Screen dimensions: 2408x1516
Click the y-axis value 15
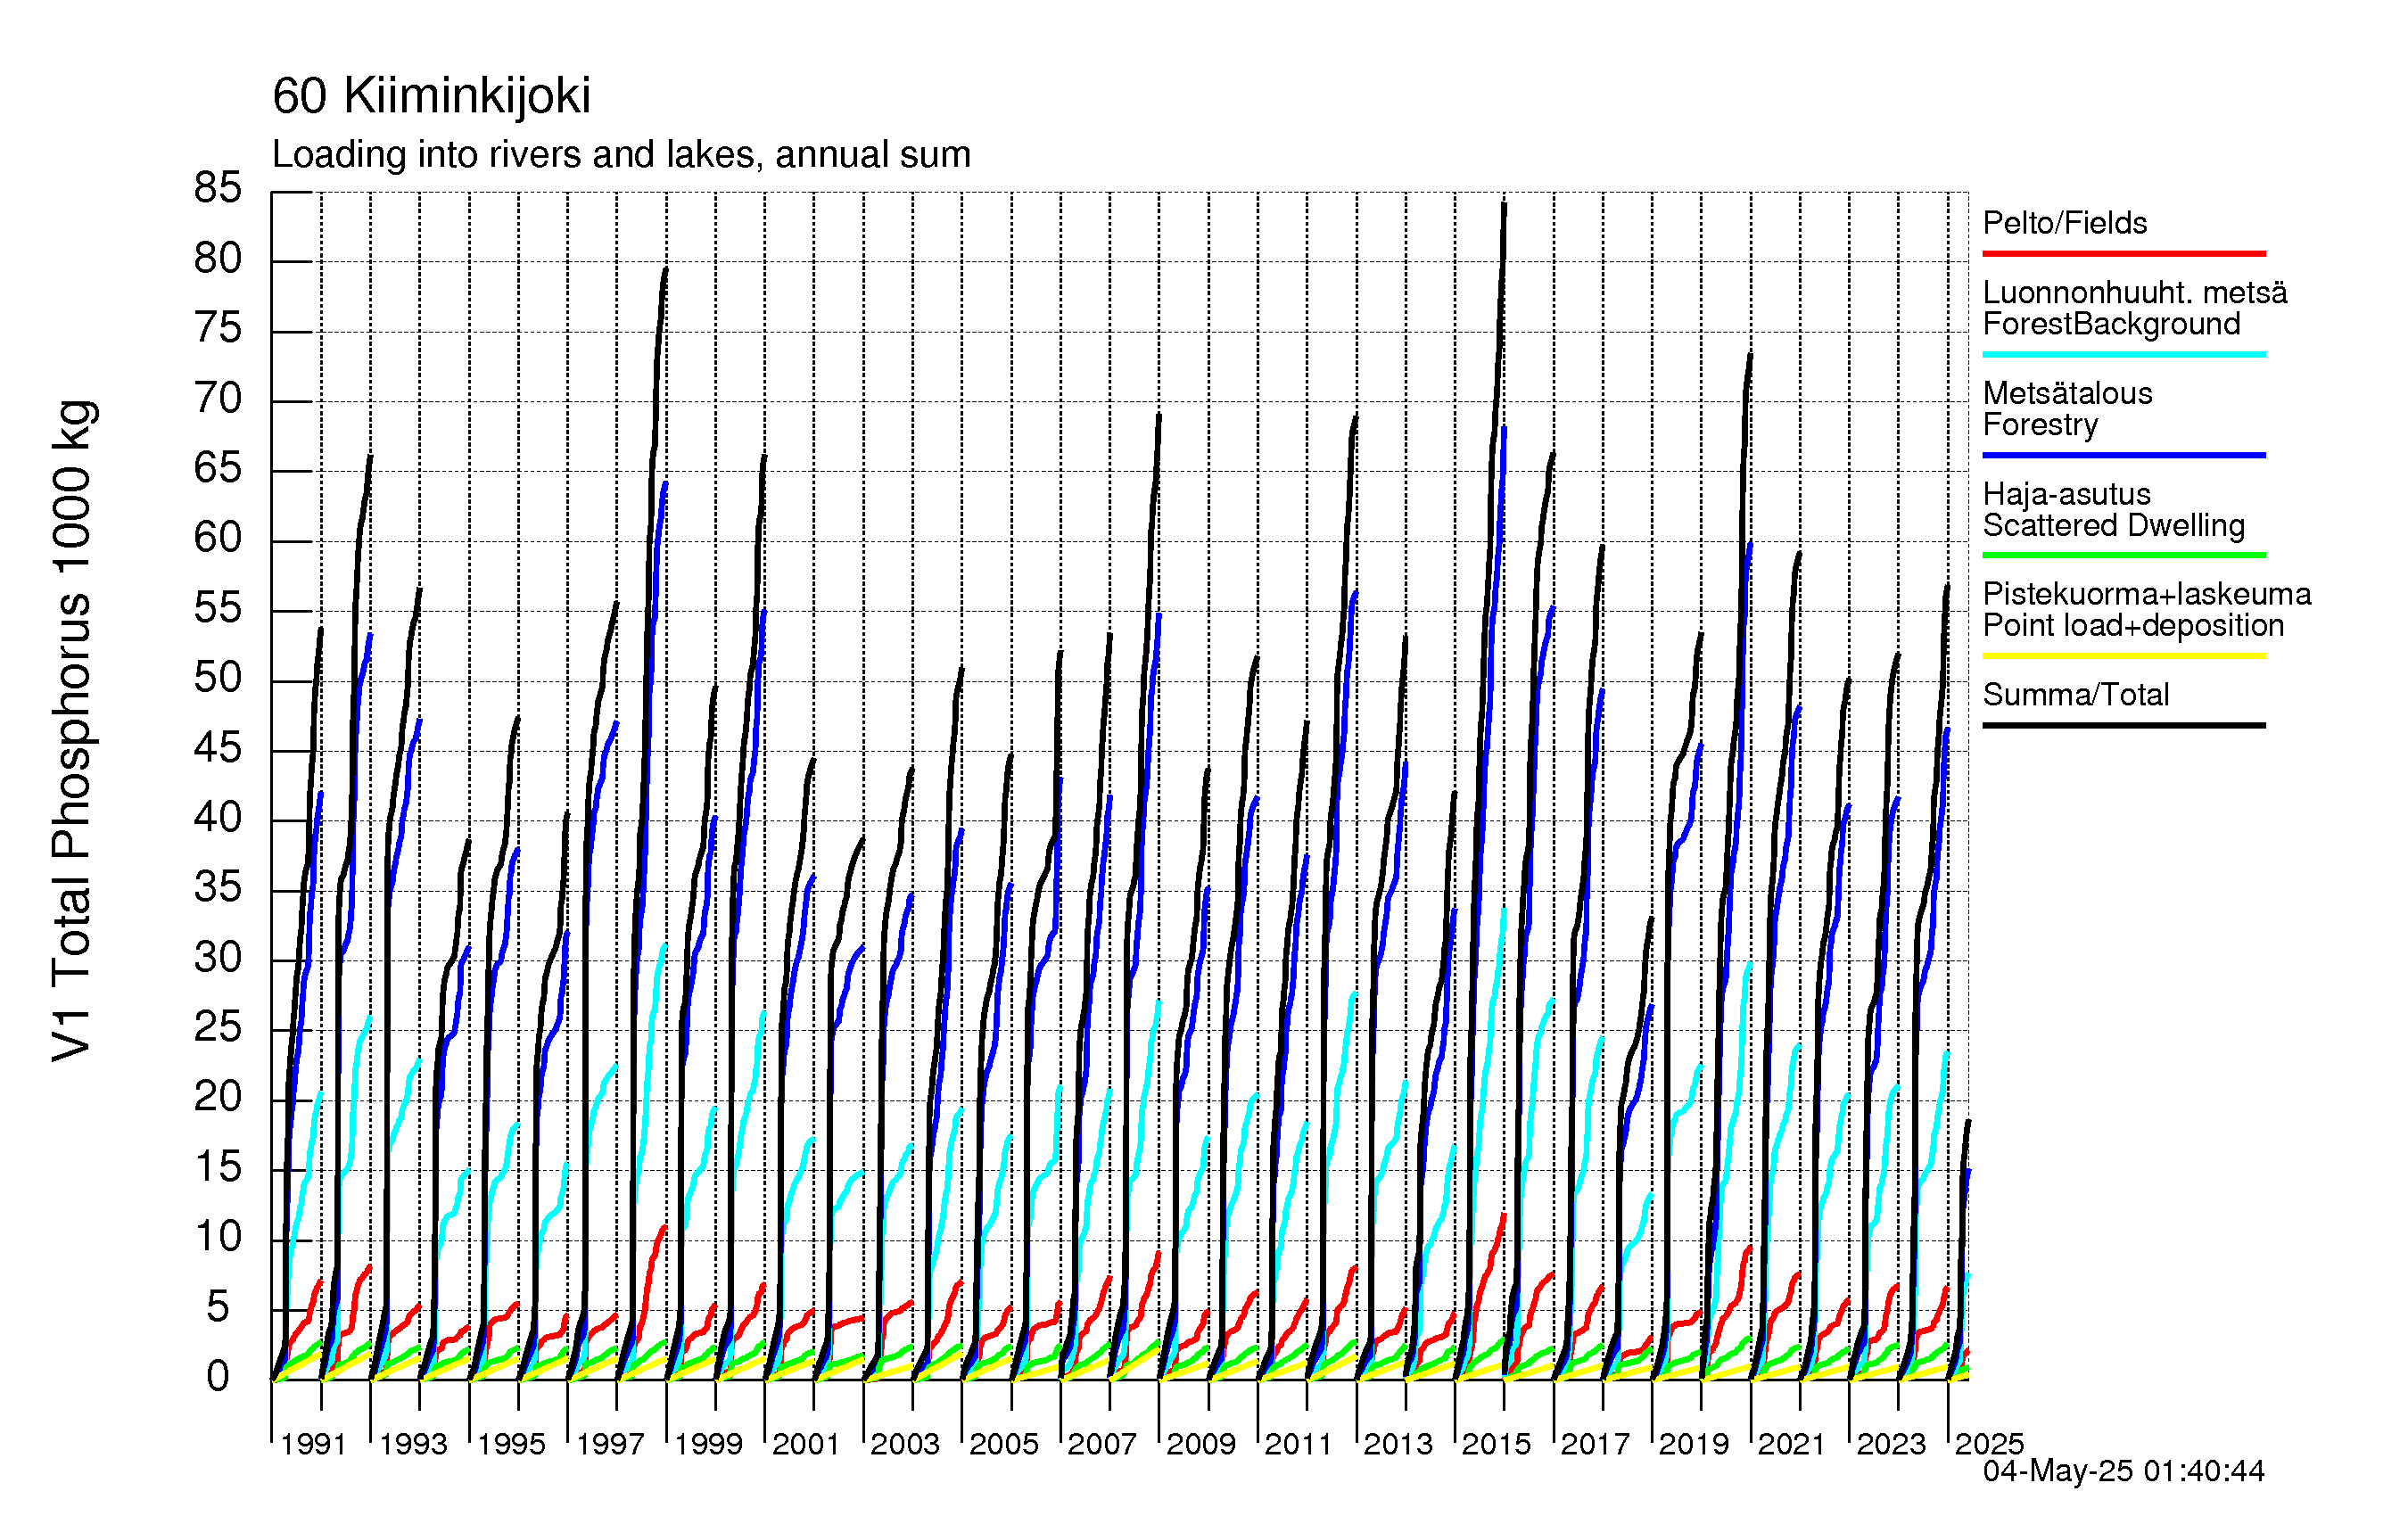tap(218, 1167)
